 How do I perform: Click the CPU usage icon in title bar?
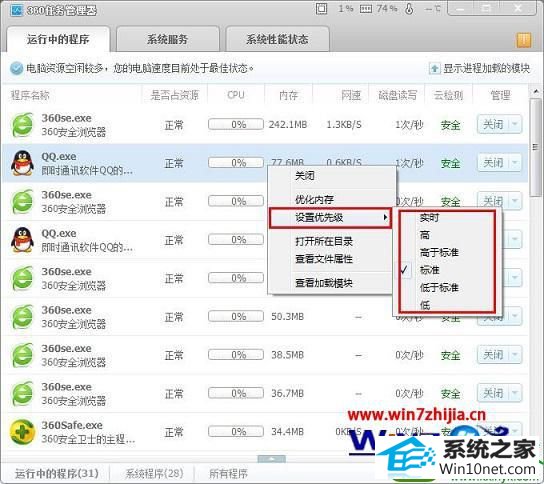pyautogui.click(x=321, y=9)
